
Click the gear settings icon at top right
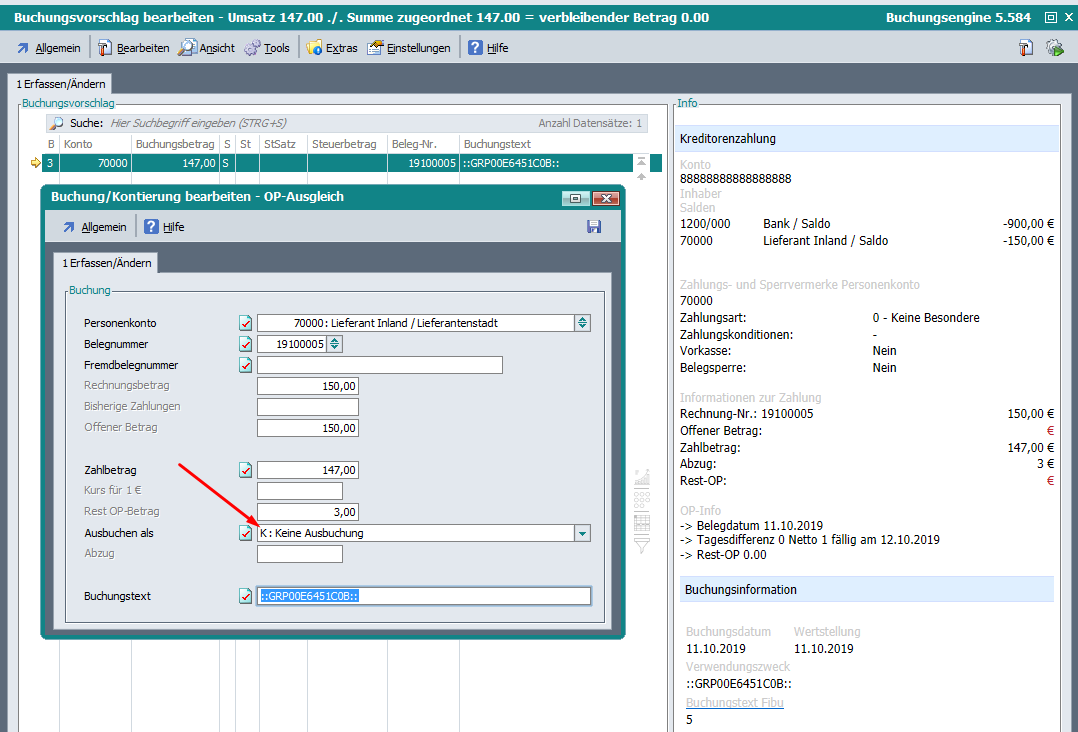[1054, 48]
